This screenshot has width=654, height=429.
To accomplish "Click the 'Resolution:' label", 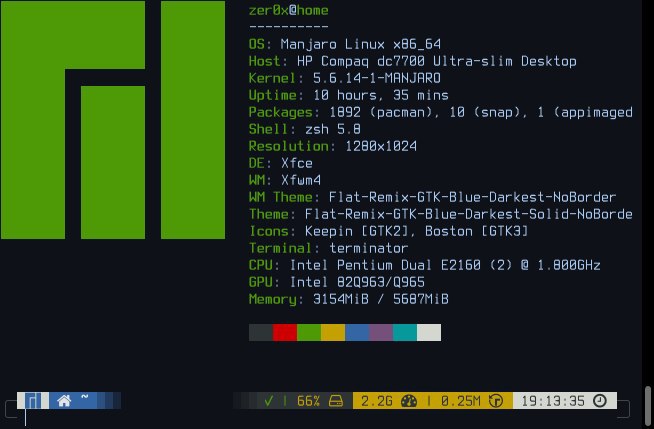I will 292,146.
